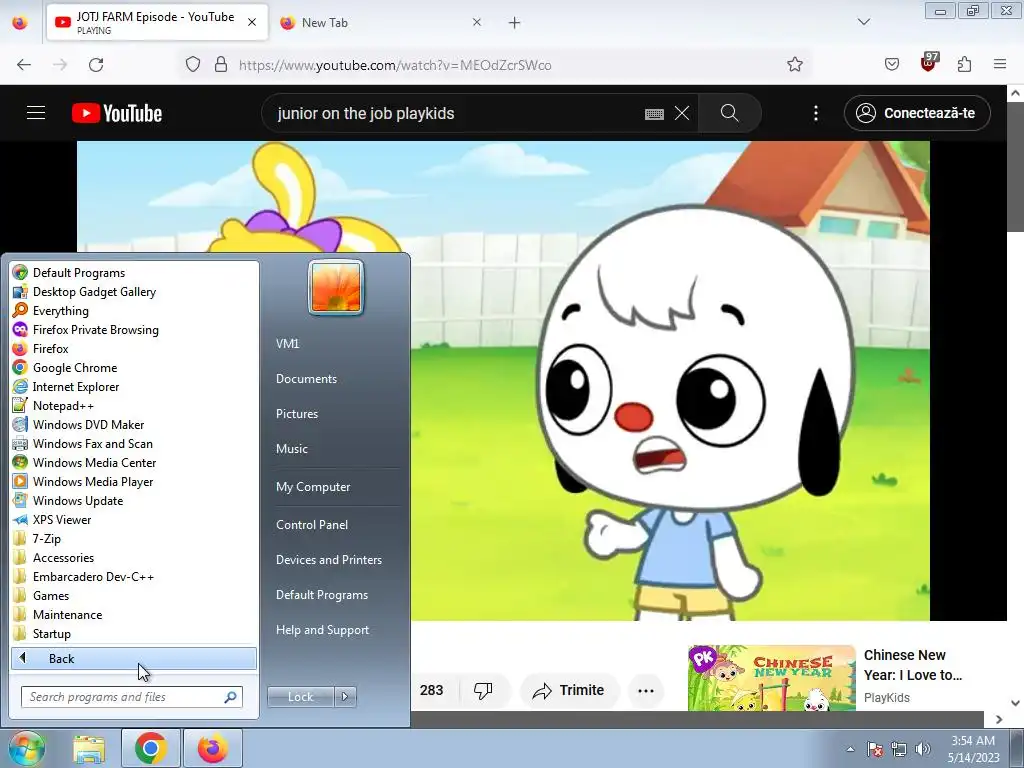This screenshot has width=1024, height=768.
Task: Open Devices and Printers
Action: coord(328,560)
